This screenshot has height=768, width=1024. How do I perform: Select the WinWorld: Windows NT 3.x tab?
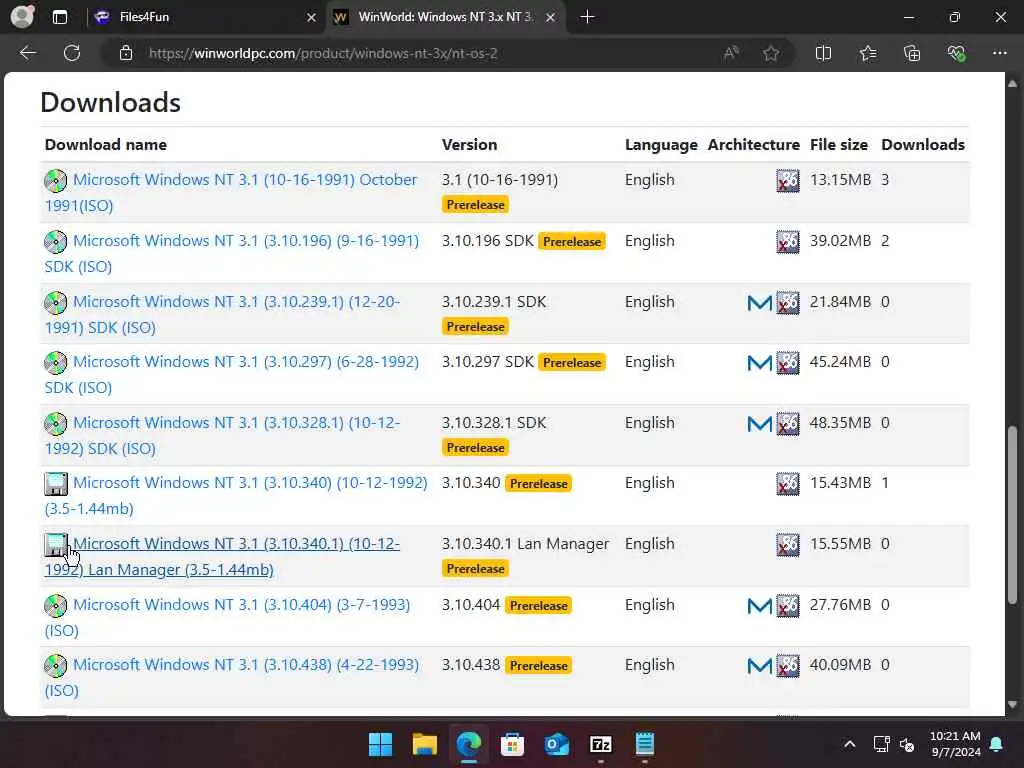click(x=446, y=17)
